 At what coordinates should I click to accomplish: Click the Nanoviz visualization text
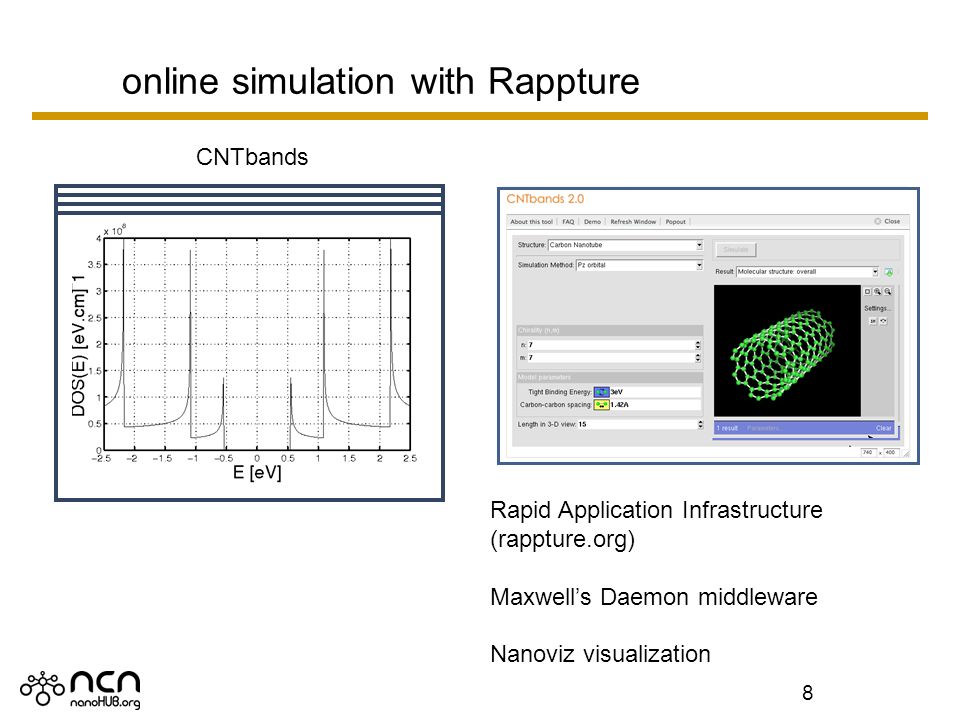(x=601, y=654)
